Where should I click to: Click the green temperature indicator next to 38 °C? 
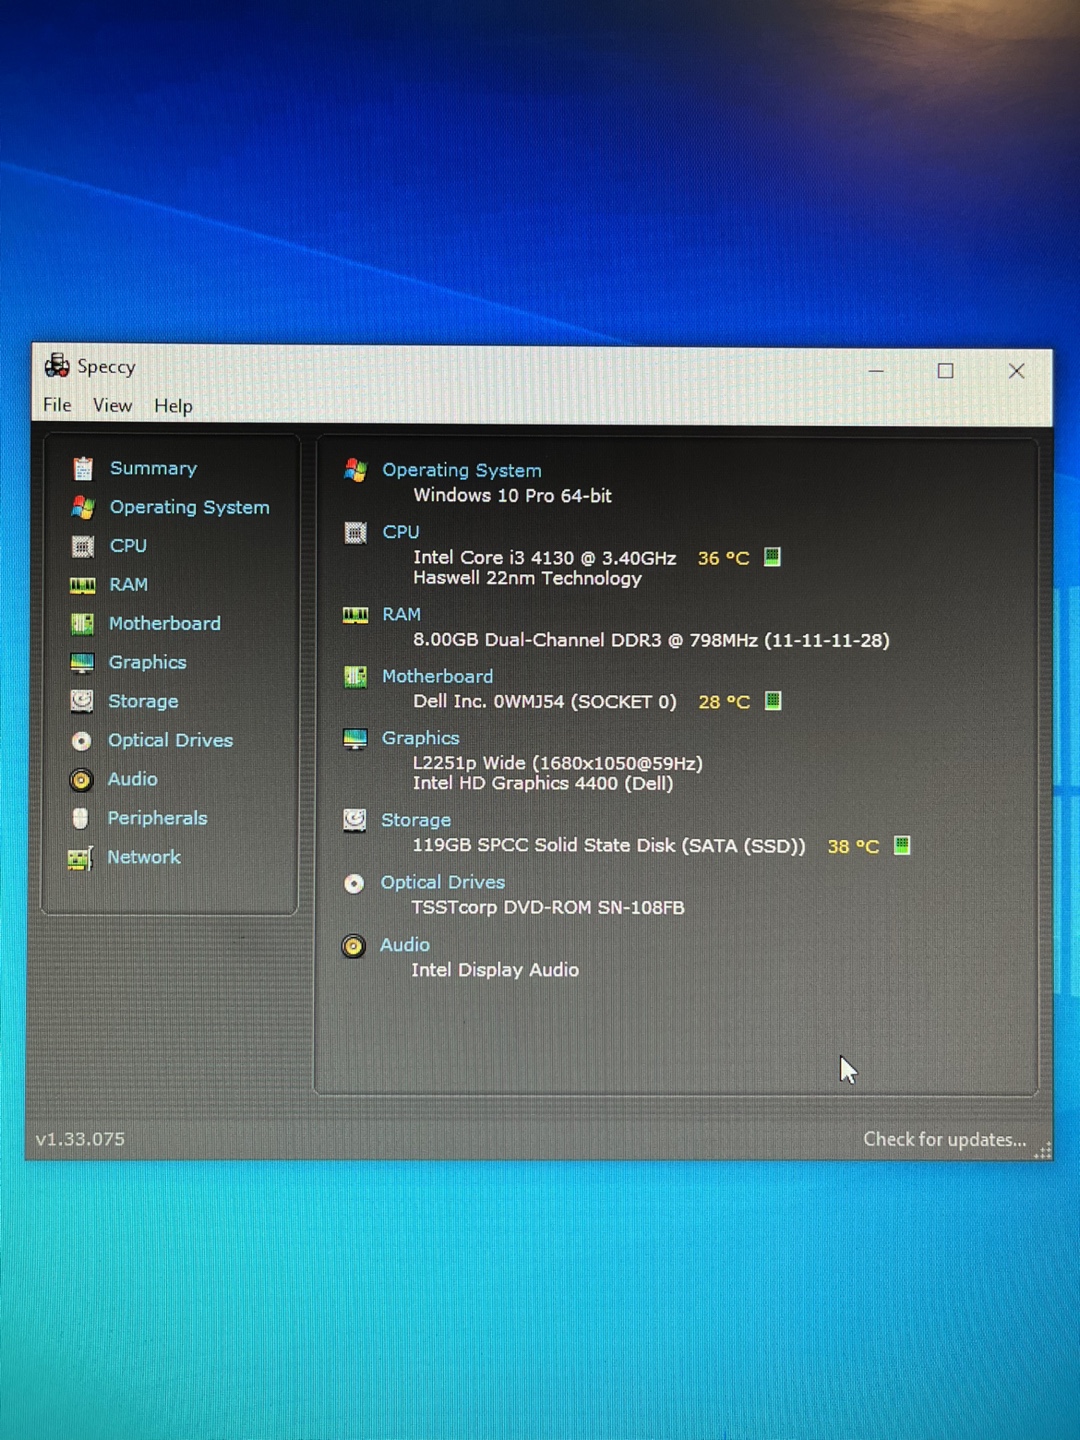pyautogui.click(x=902, y=845)
